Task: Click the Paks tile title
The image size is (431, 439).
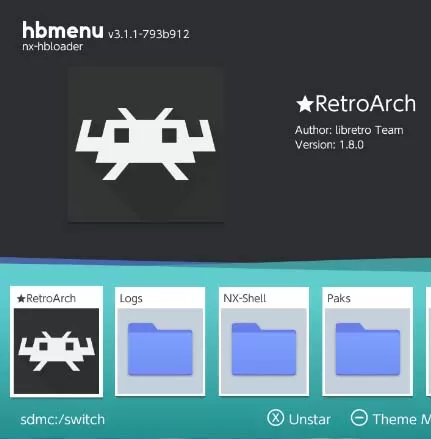Action: click(x=339, y=298)
